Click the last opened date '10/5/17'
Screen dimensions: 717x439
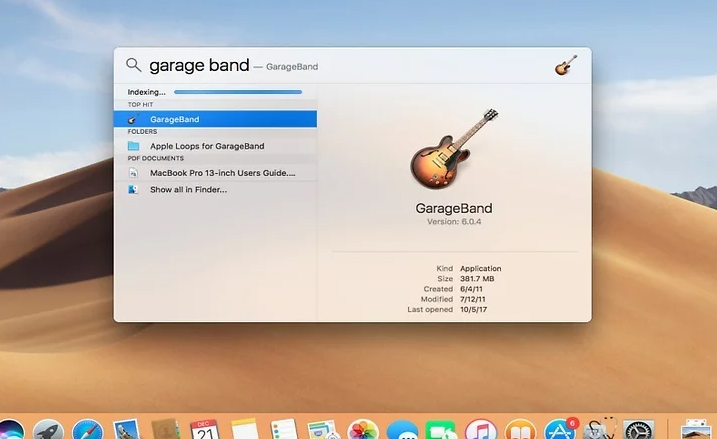pos(473,310)
